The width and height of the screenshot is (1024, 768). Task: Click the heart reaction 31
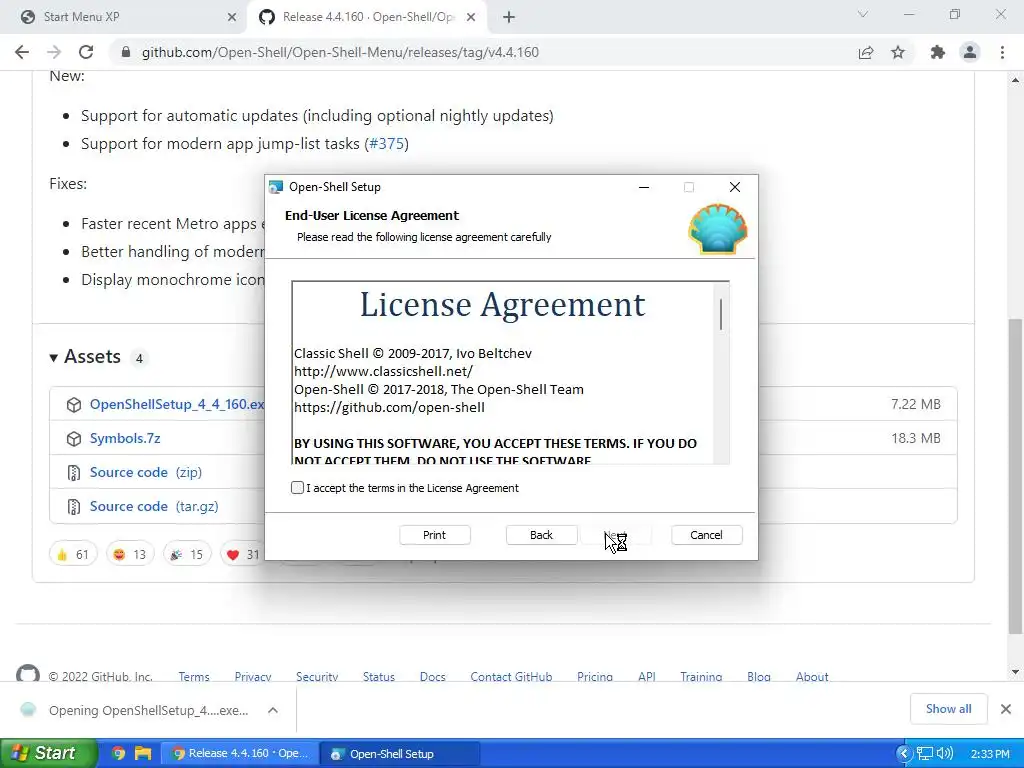243,554
